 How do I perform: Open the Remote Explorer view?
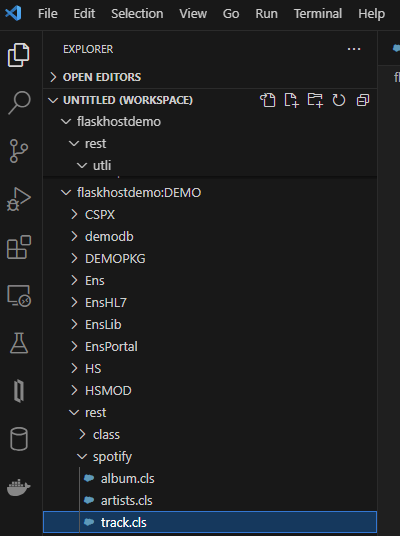19,296
